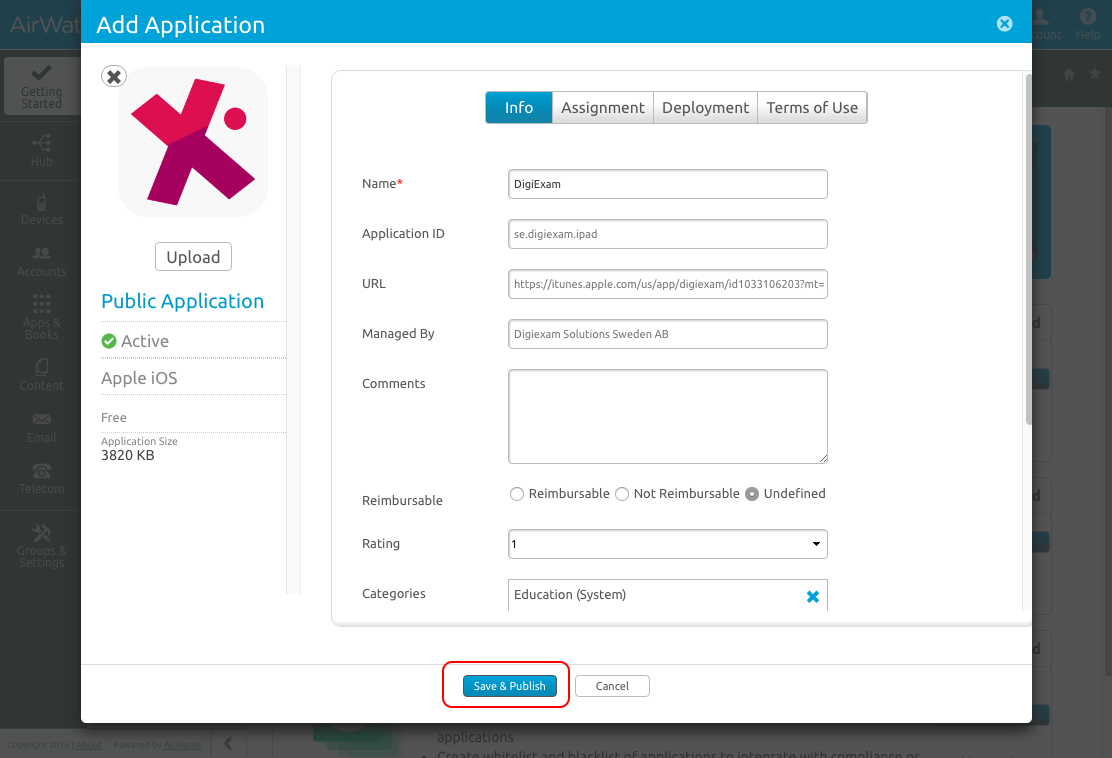Viewport: 1112px width, 758px height.
Task: Switch to the Info tab
Action: coord(518,108)
